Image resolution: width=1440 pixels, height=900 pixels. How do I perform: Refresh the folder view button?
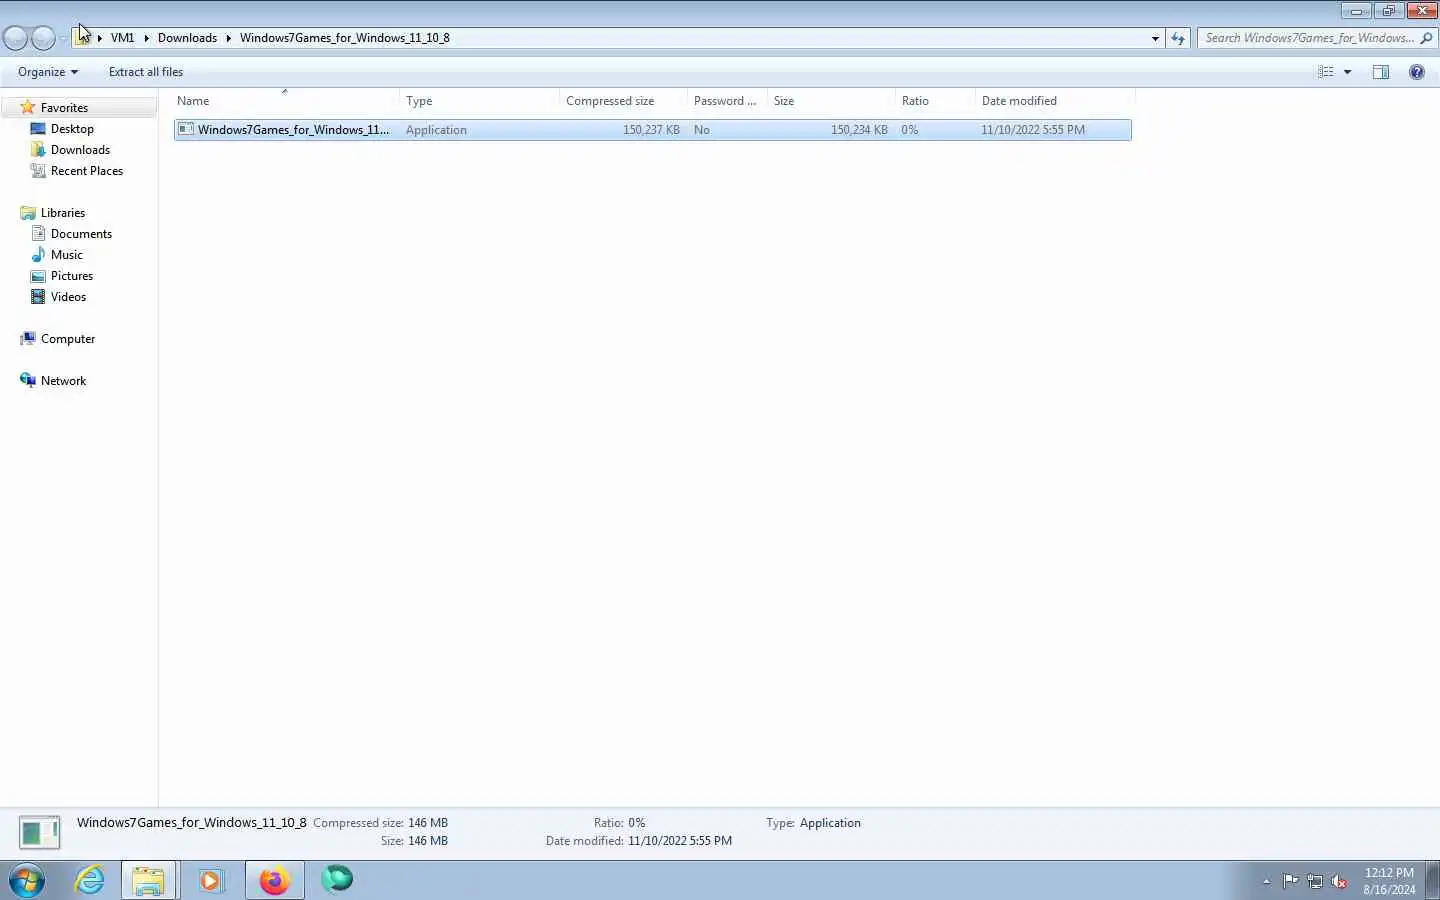(1178, 38)
